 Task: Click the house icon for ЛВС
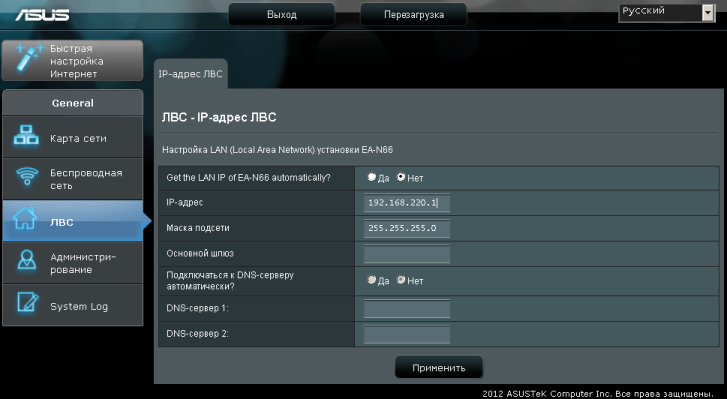(25, 218)
